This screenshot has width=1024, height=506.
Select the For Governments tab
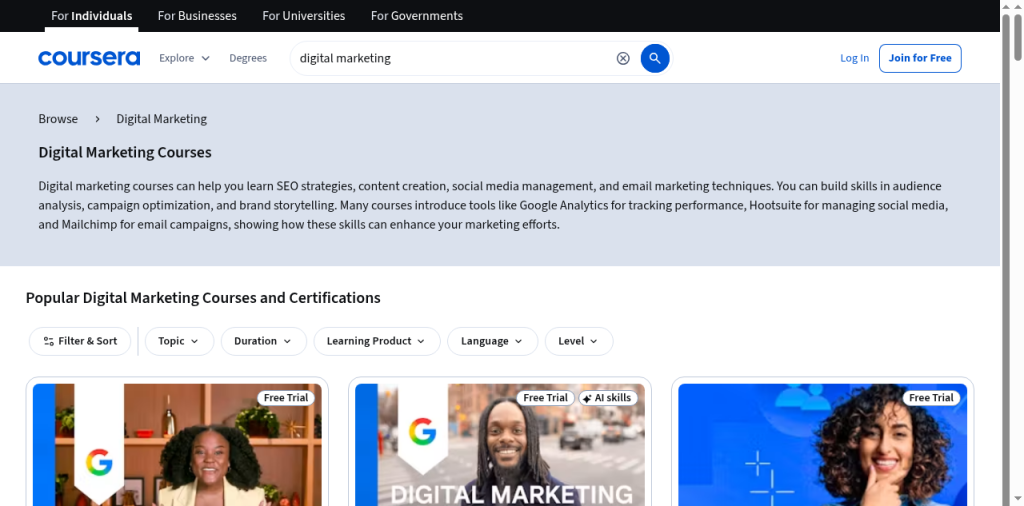point(417,16)
